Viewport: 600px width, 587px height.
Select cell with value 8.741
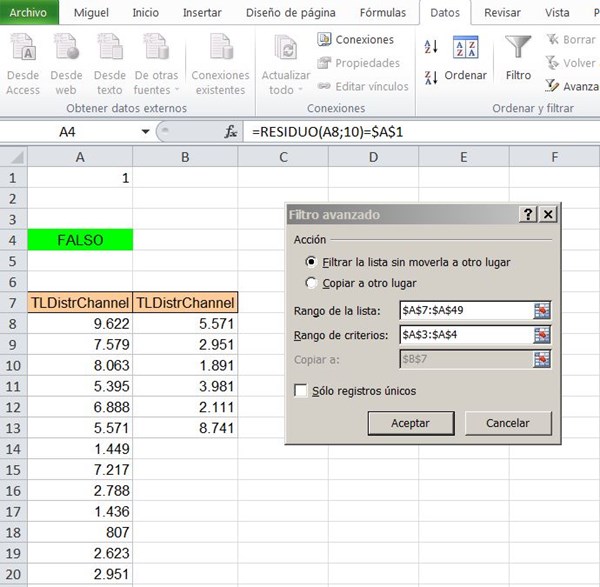(185, 428)
